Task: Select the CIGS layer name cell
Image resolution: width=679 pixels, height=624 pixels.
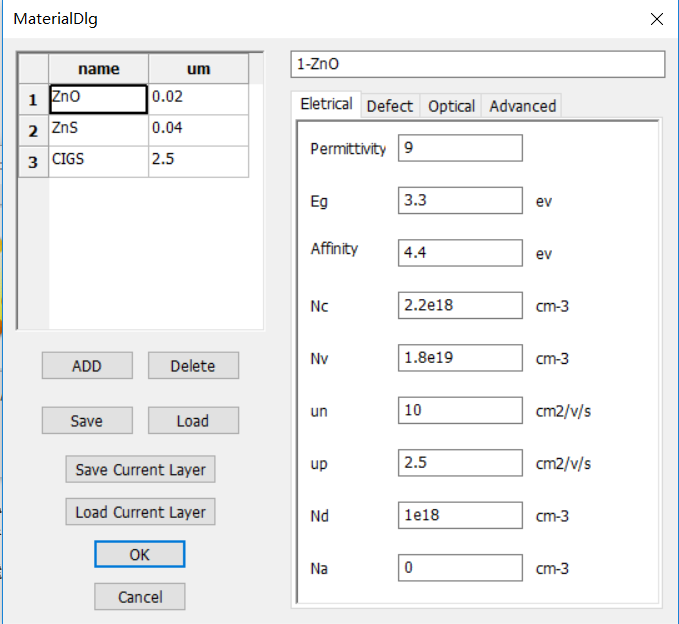Action: (x=98, y=161)
